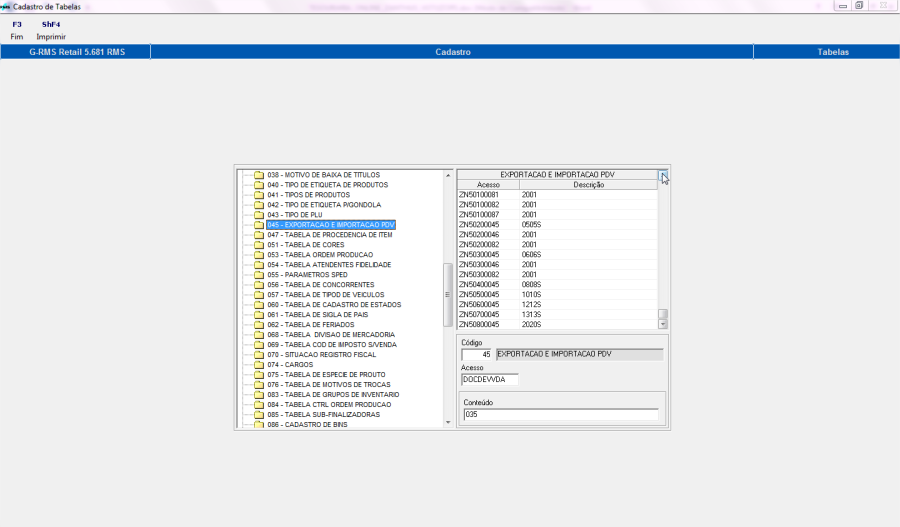Click folder icon for 069 - TABELA COD DE IMPOSTO S/VENDA

pyautogui.click(x=259, y=344)
